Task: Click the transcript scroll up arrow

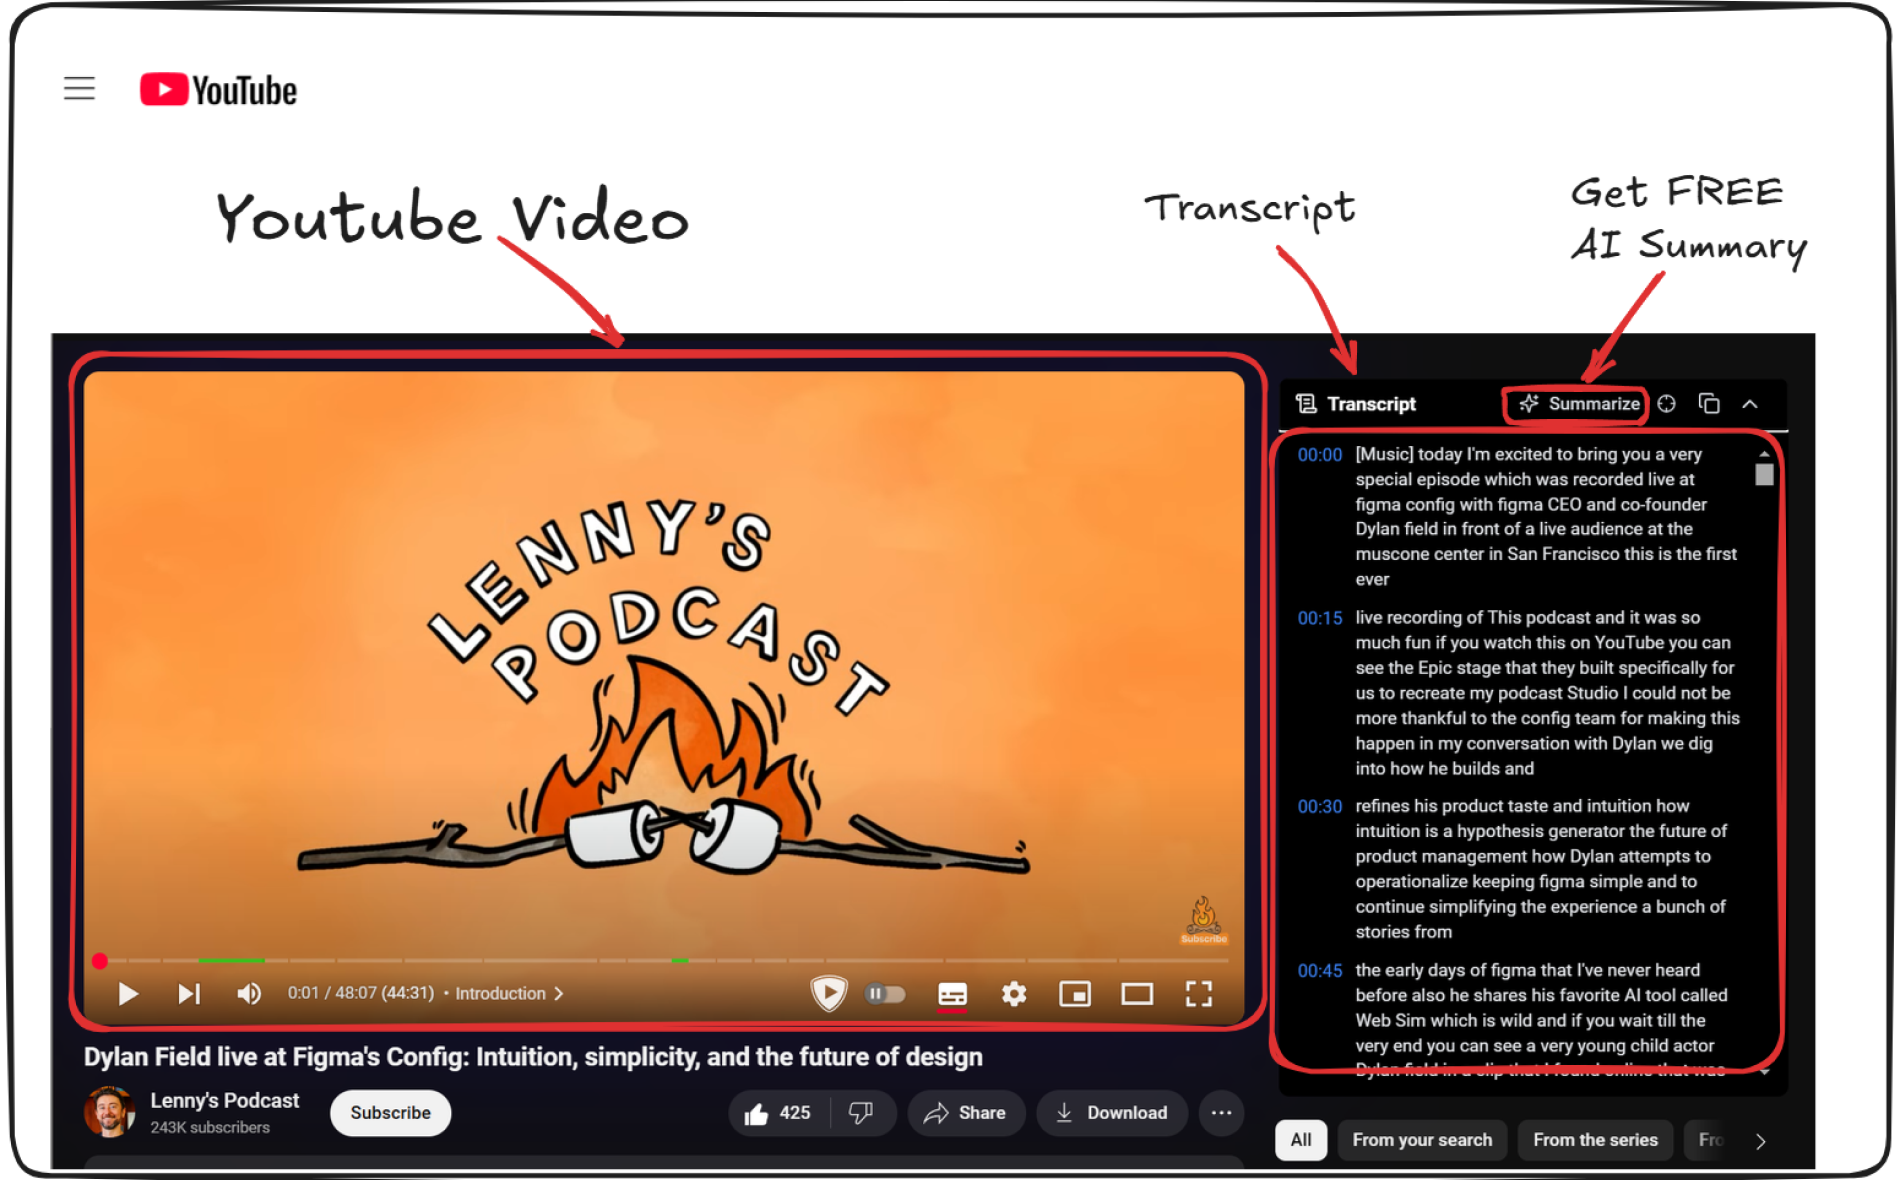Action: click(1764, 453)
